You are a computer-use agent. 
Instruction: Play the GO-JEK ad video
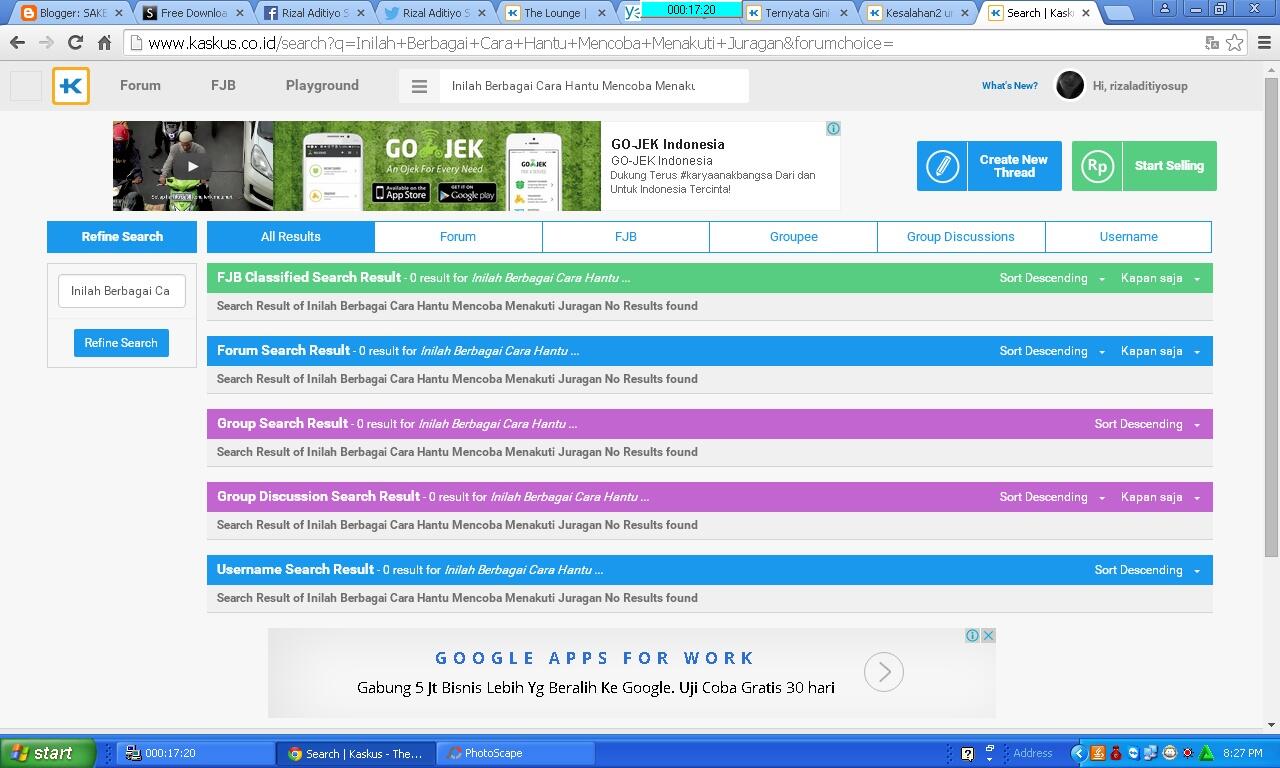pyautogui.click(x=193, y=166)
